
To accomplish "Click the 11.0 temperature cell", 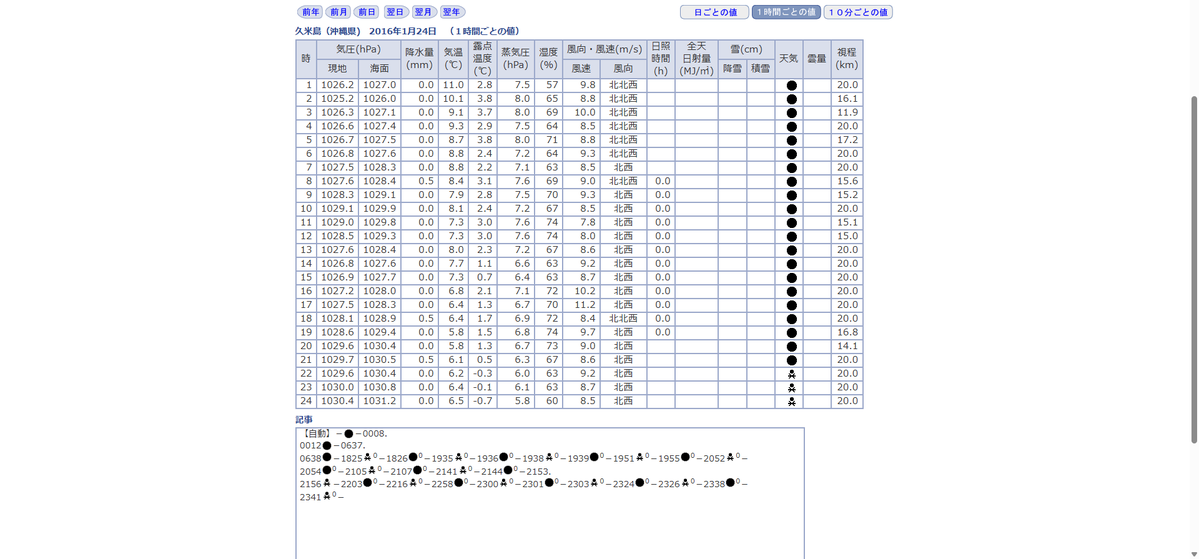I will [x=453, y=85].
